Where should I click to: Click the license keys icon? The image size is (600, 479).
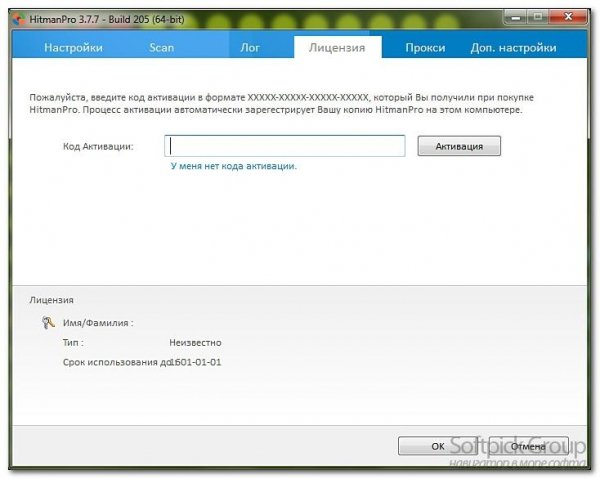(48, 323)
